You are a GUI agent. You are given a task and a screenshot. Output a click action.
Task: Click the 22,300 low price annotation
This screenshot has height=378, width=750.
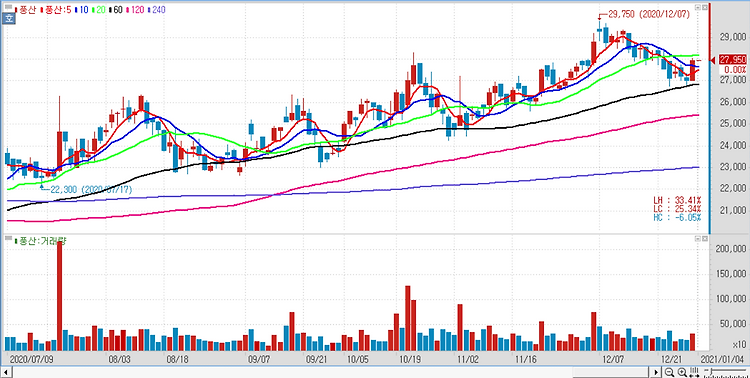(91, 190)
